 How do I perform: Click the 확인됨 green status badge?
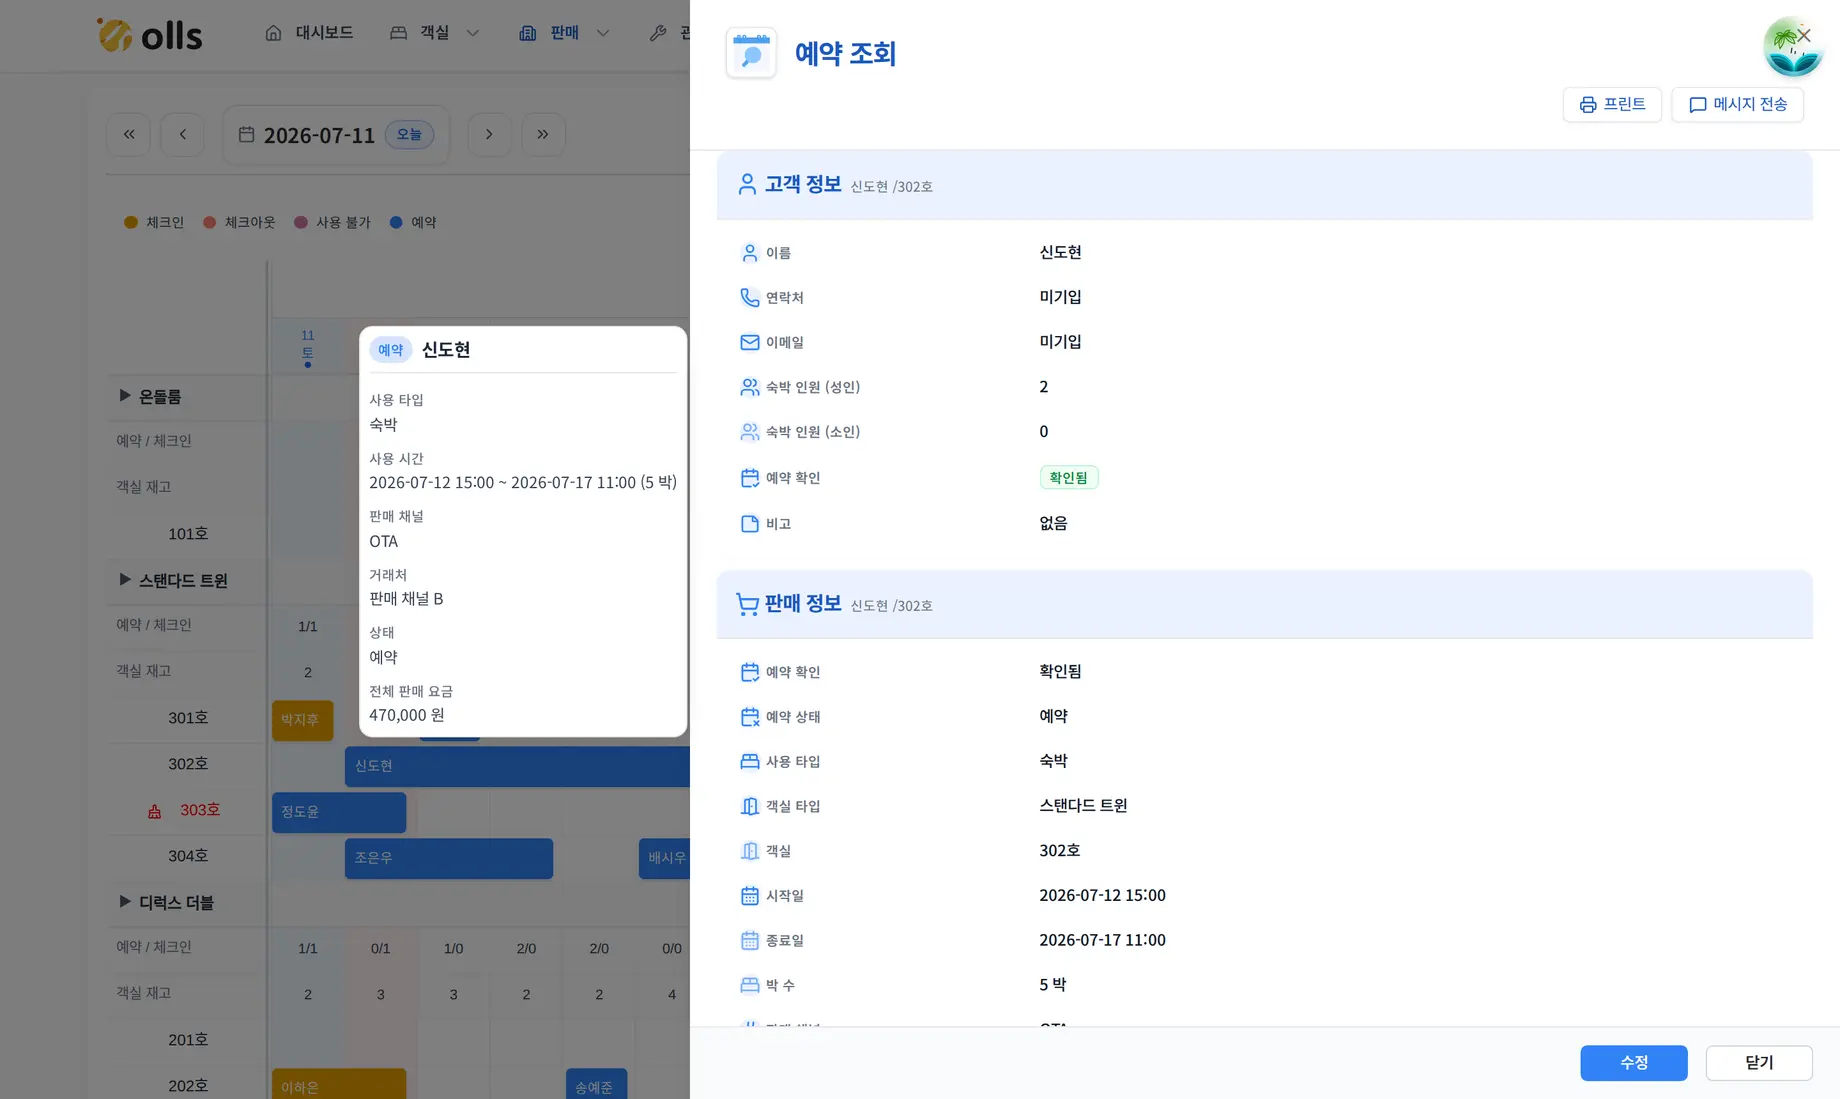point(1069,478)
